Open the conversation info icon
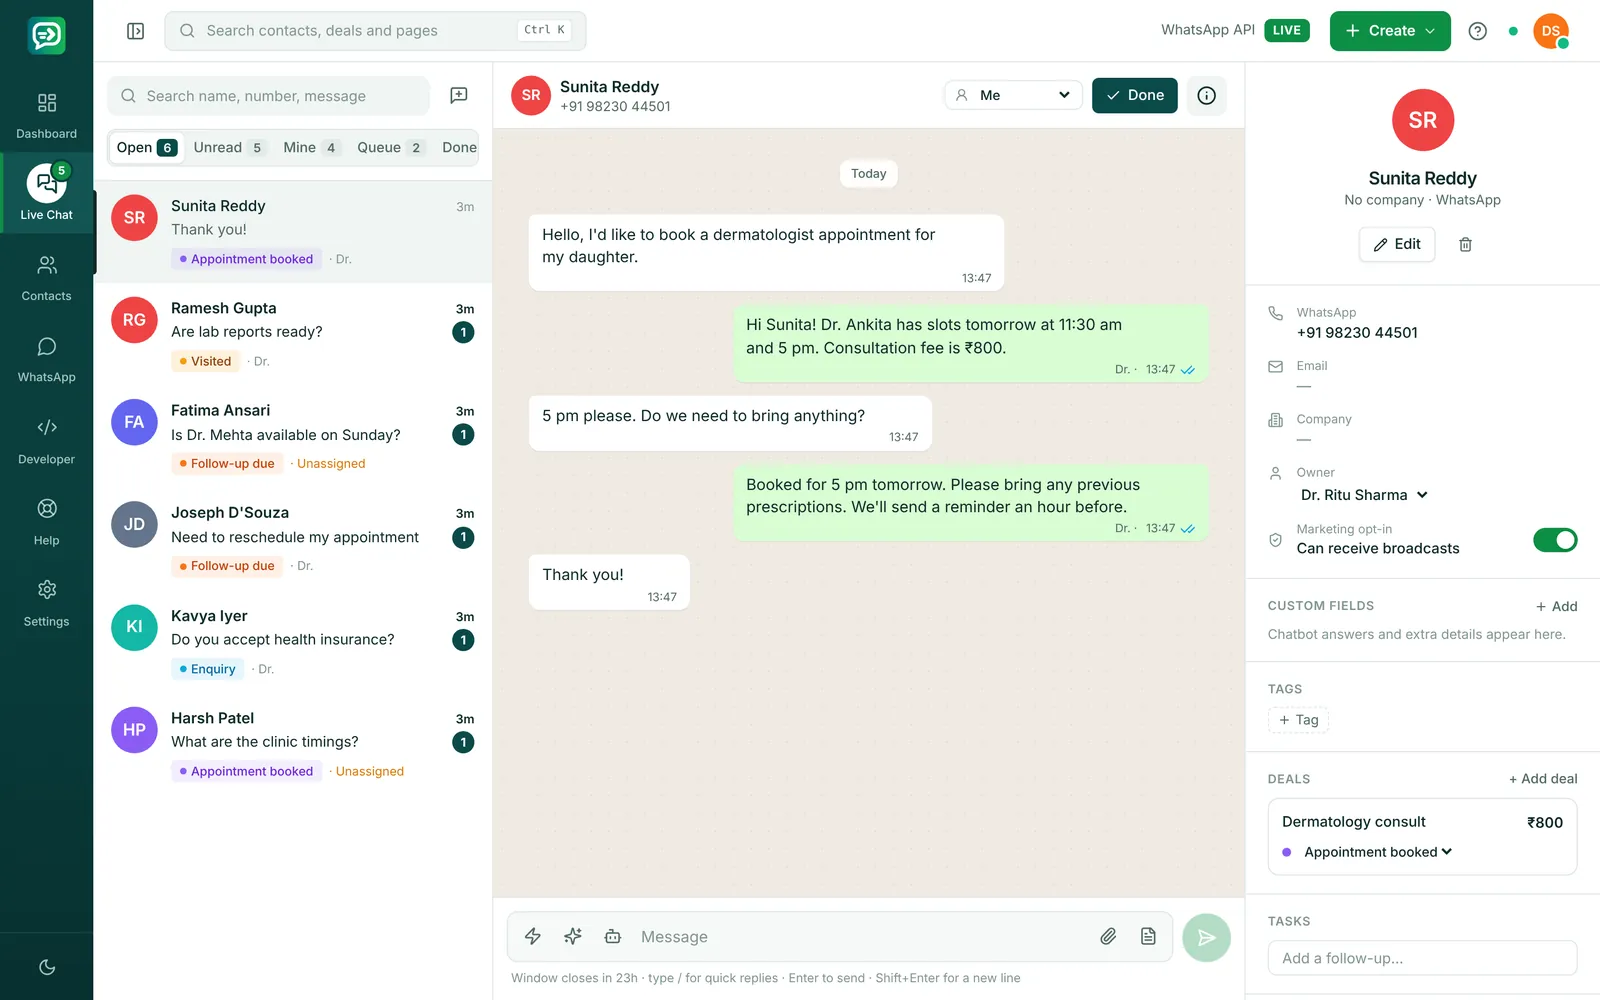The width and height of the screenshot is (1600, 1000). click(1206, 95)
